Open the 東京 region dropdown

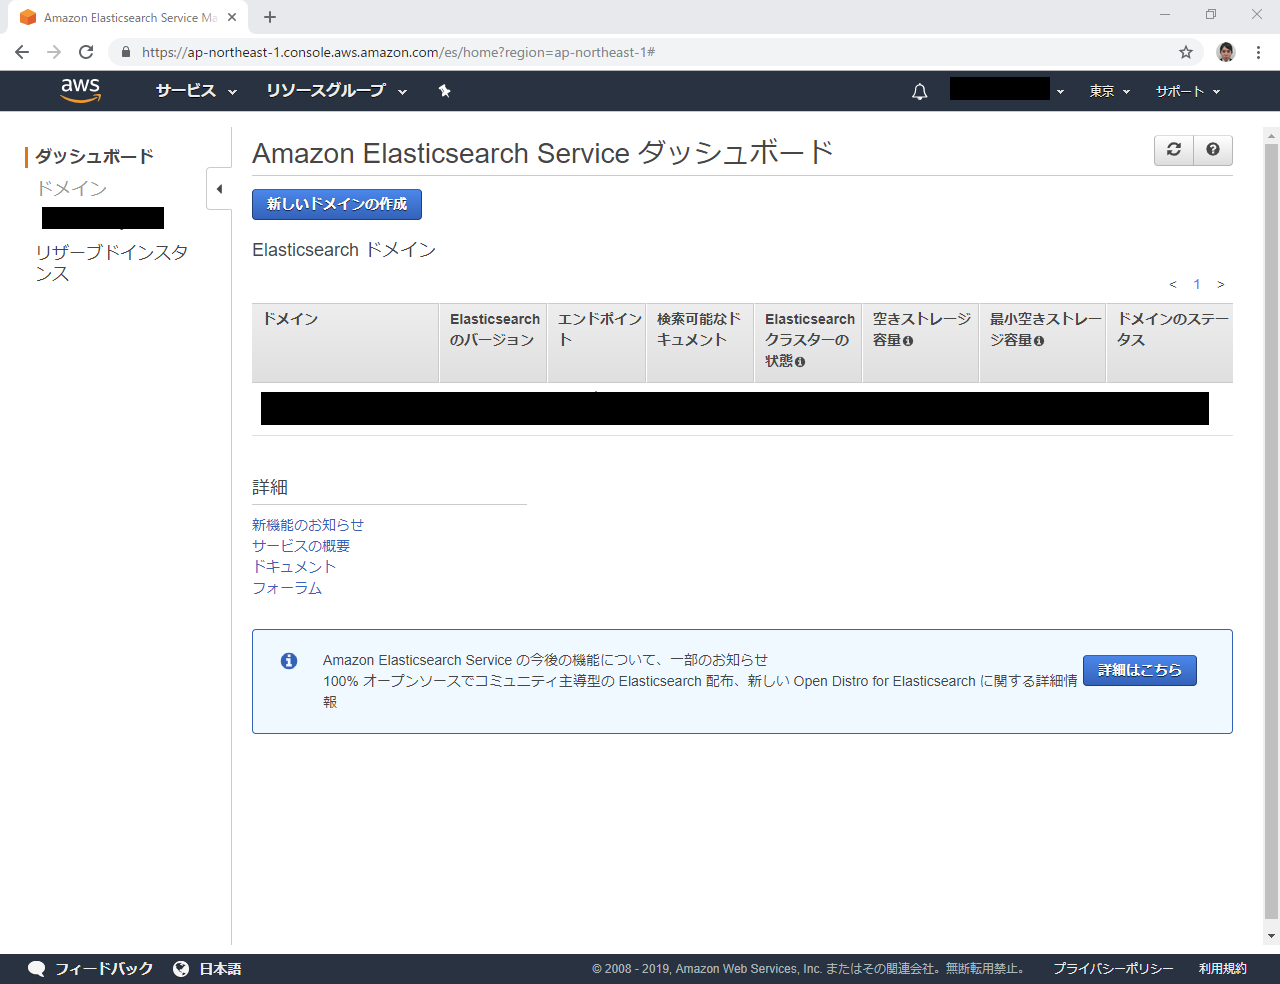[1110, 91]
